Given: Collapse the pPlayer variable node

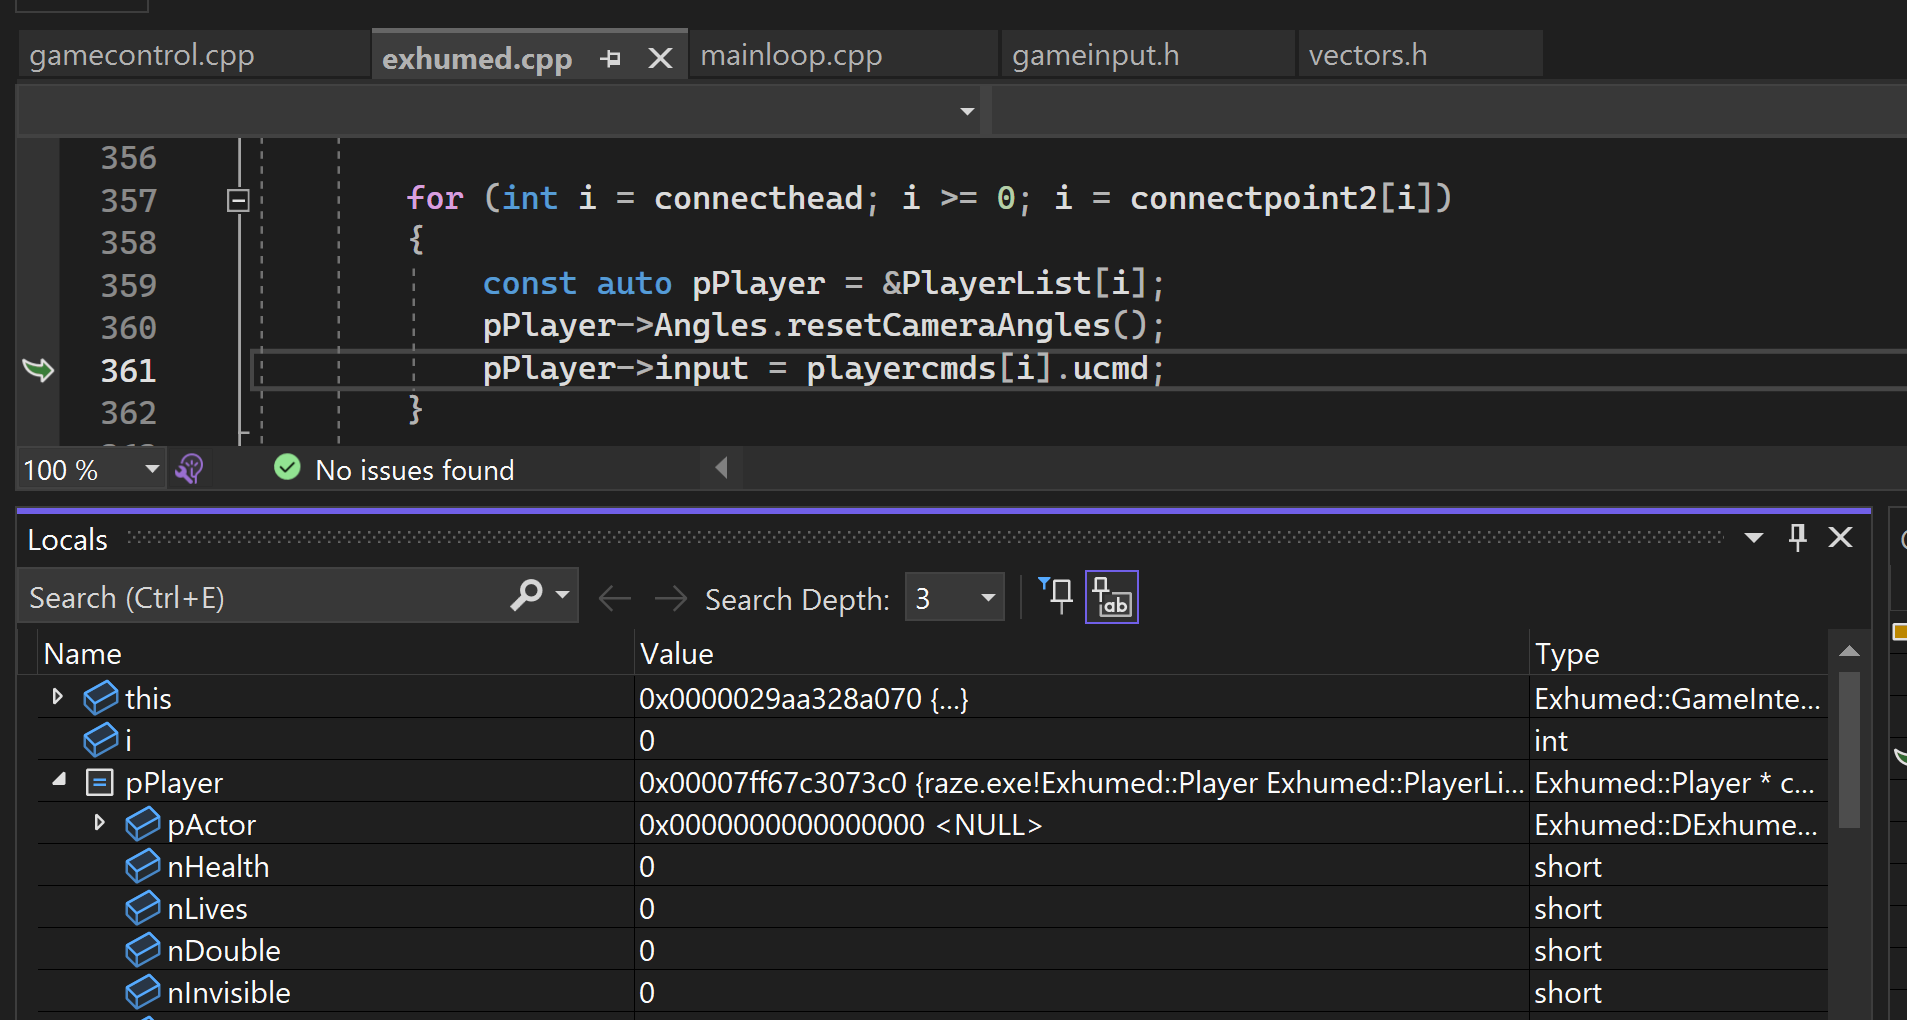Looking at the screenshot, I should click(x=59, y=780).
